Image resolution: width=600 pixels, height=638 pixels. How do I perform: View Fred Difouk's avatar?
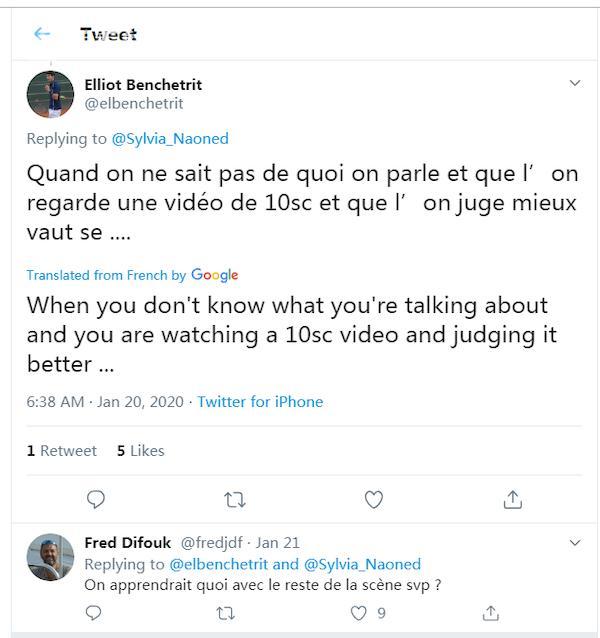50,557
